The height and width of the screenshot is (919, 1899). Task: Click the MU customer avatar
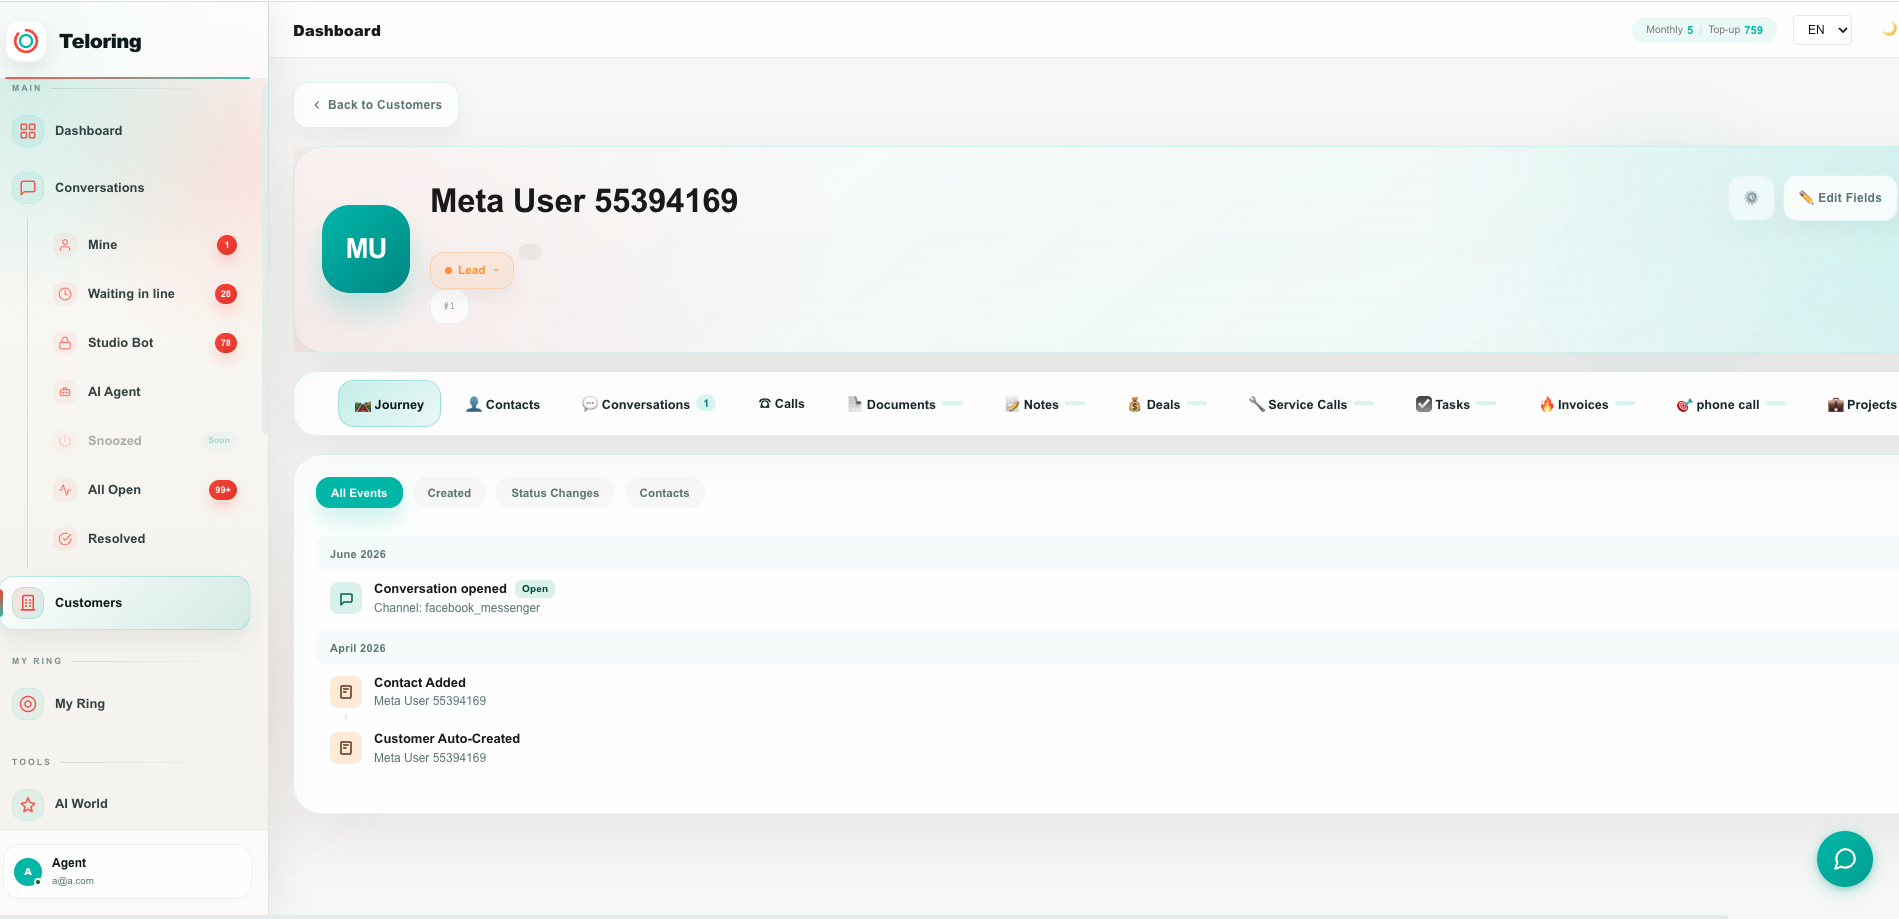[x=366, y=249]
